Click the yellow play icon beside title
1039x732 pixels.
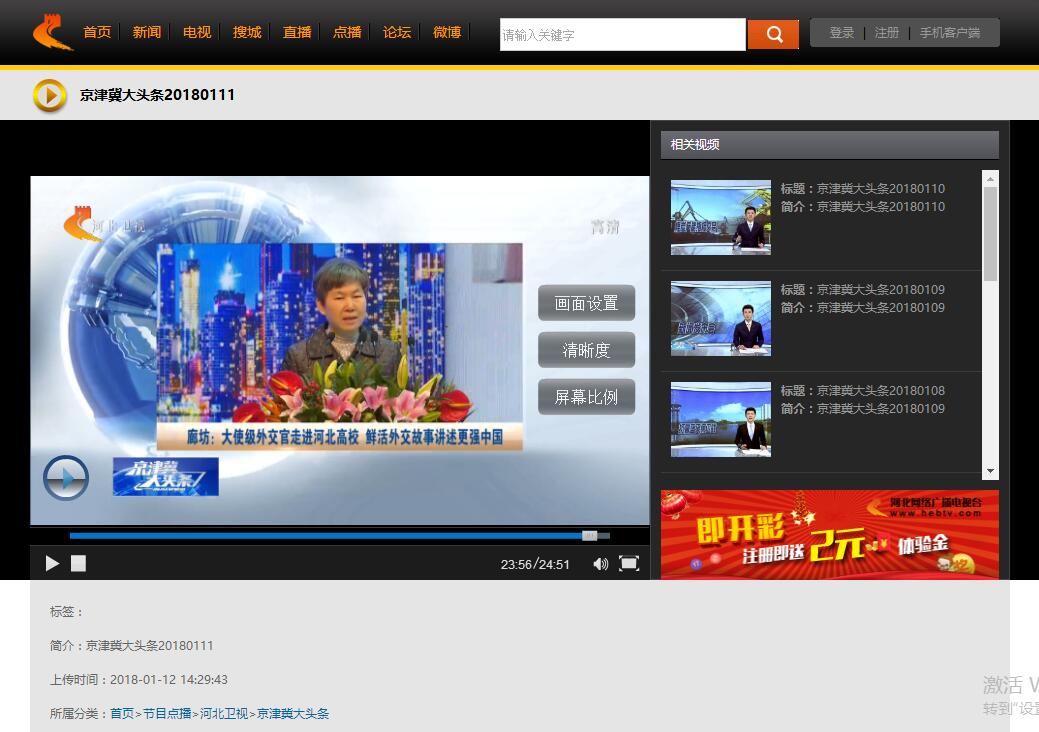tap(50, 95)
